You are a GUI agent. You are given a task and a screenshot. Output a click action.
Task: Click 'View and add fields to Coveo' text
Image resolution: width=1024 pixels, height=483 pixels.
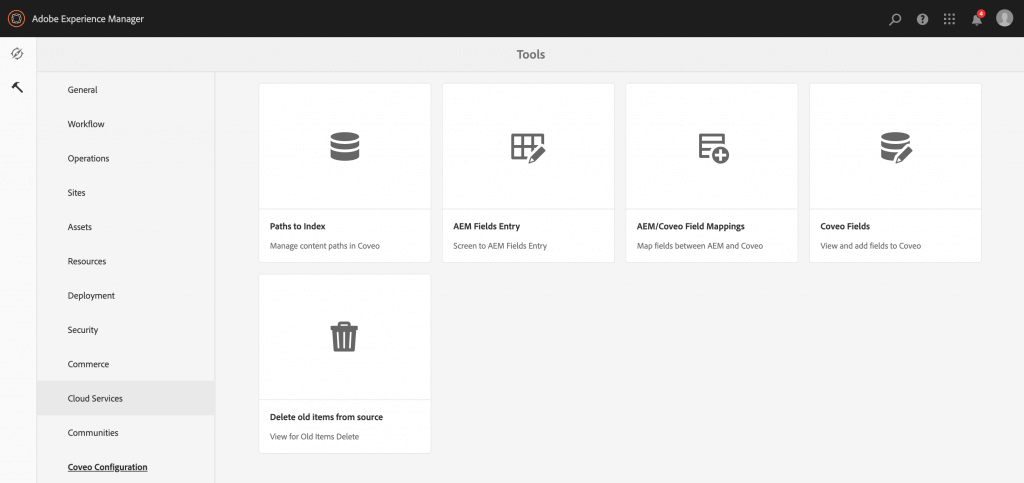871,246
